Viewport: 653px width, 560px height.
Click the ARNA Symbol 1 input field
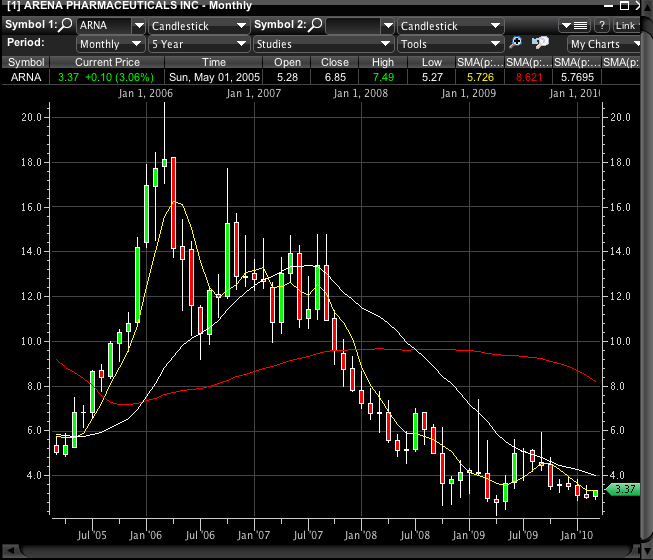pyautogui.click(x=103, y=26)
